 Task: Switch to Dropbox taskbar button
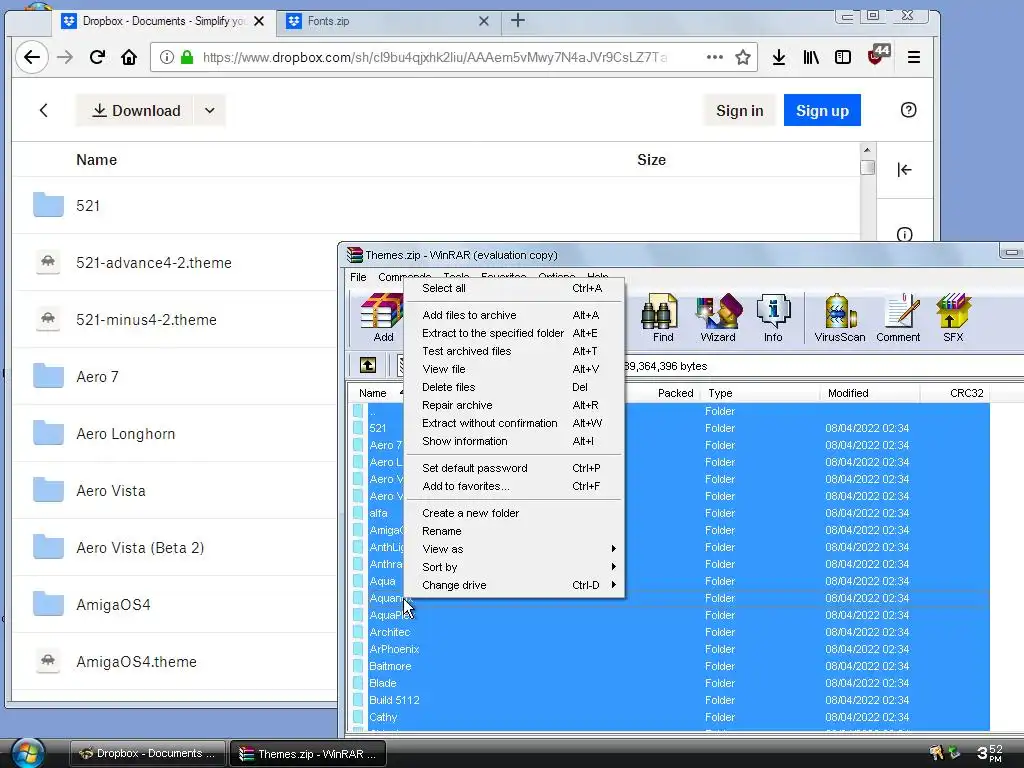tap(148, 754)
